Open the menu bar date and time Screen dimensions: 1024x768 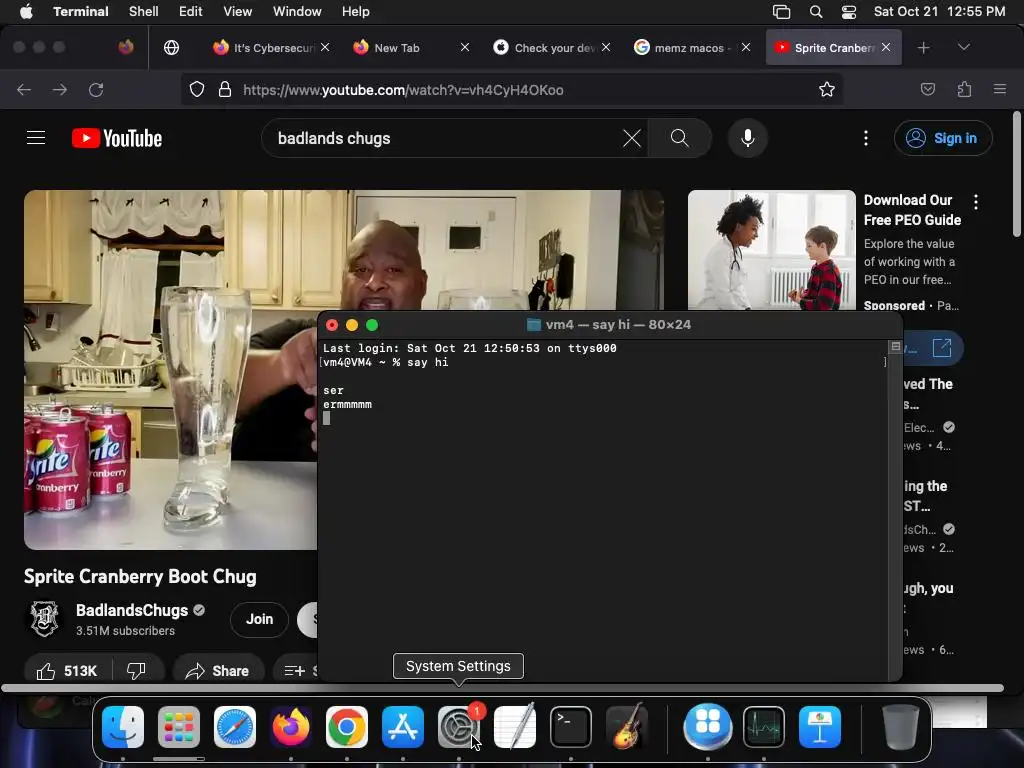coord(939,12)
